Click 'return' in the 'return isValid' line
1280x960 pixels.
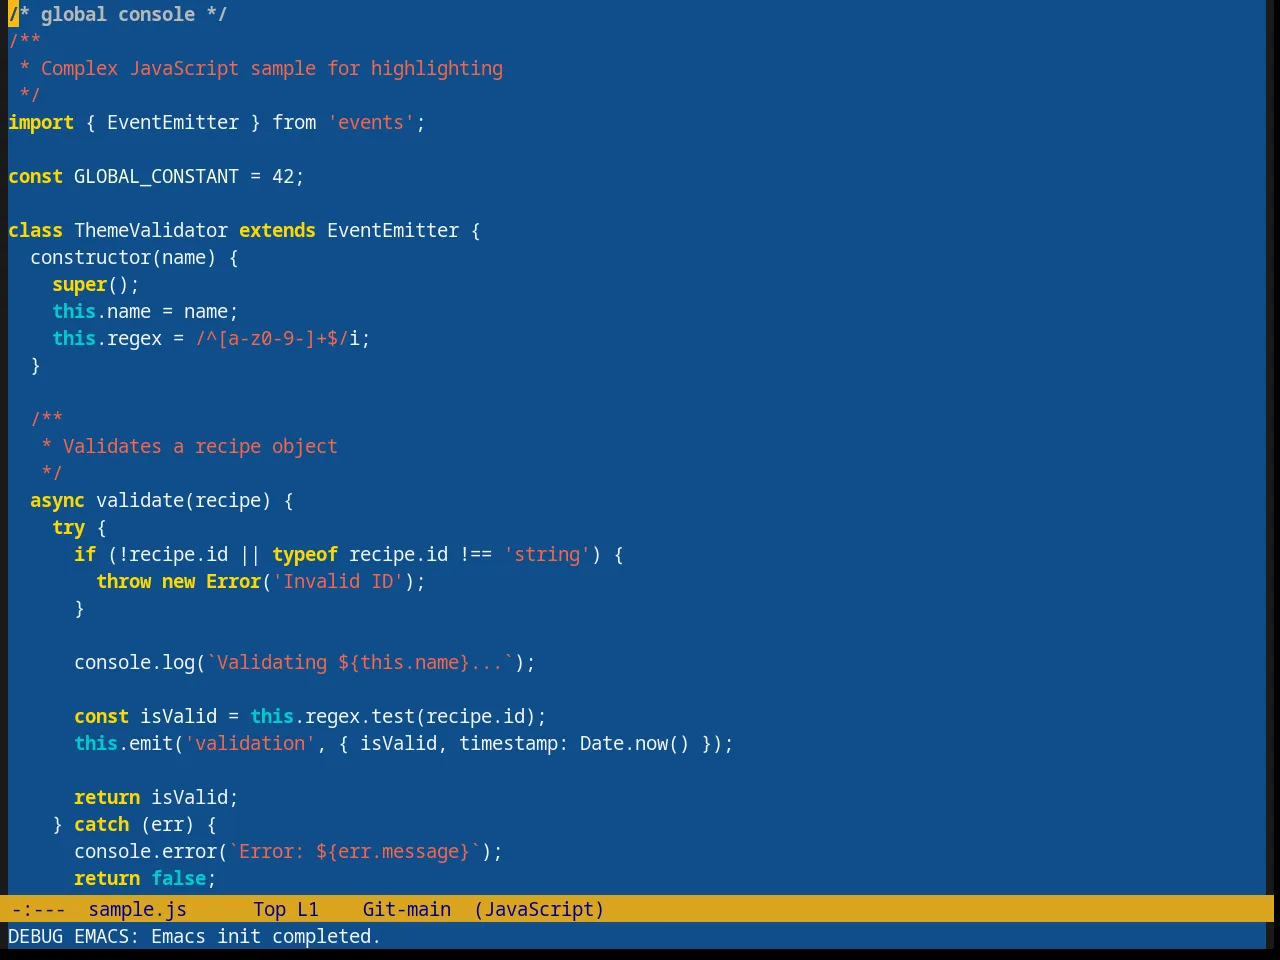[x=107, y=797]
